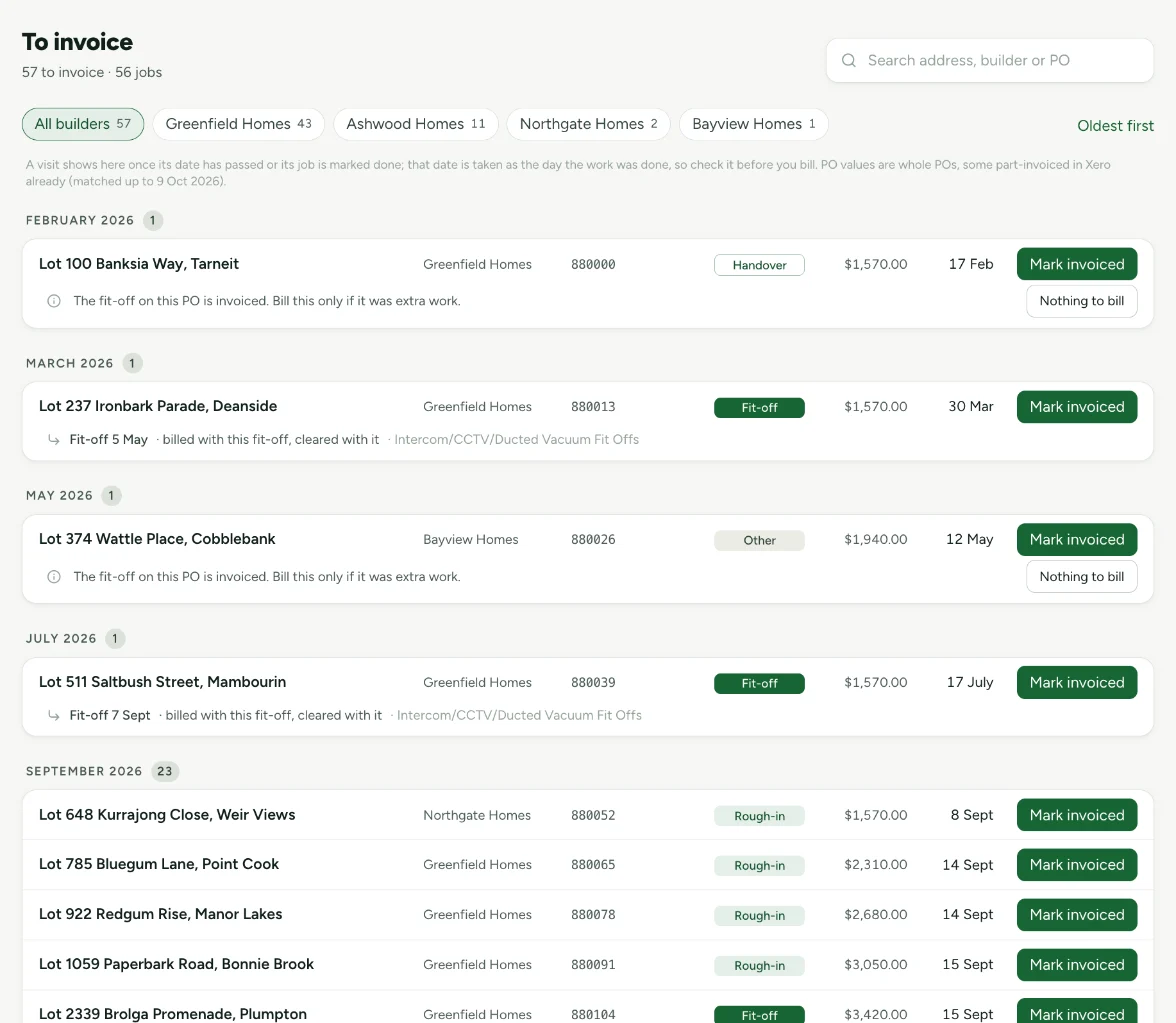Viewport: 1176px width, 1023px height.
Task: Focus the search address, builder or PO field
Action: click(989, 60)
